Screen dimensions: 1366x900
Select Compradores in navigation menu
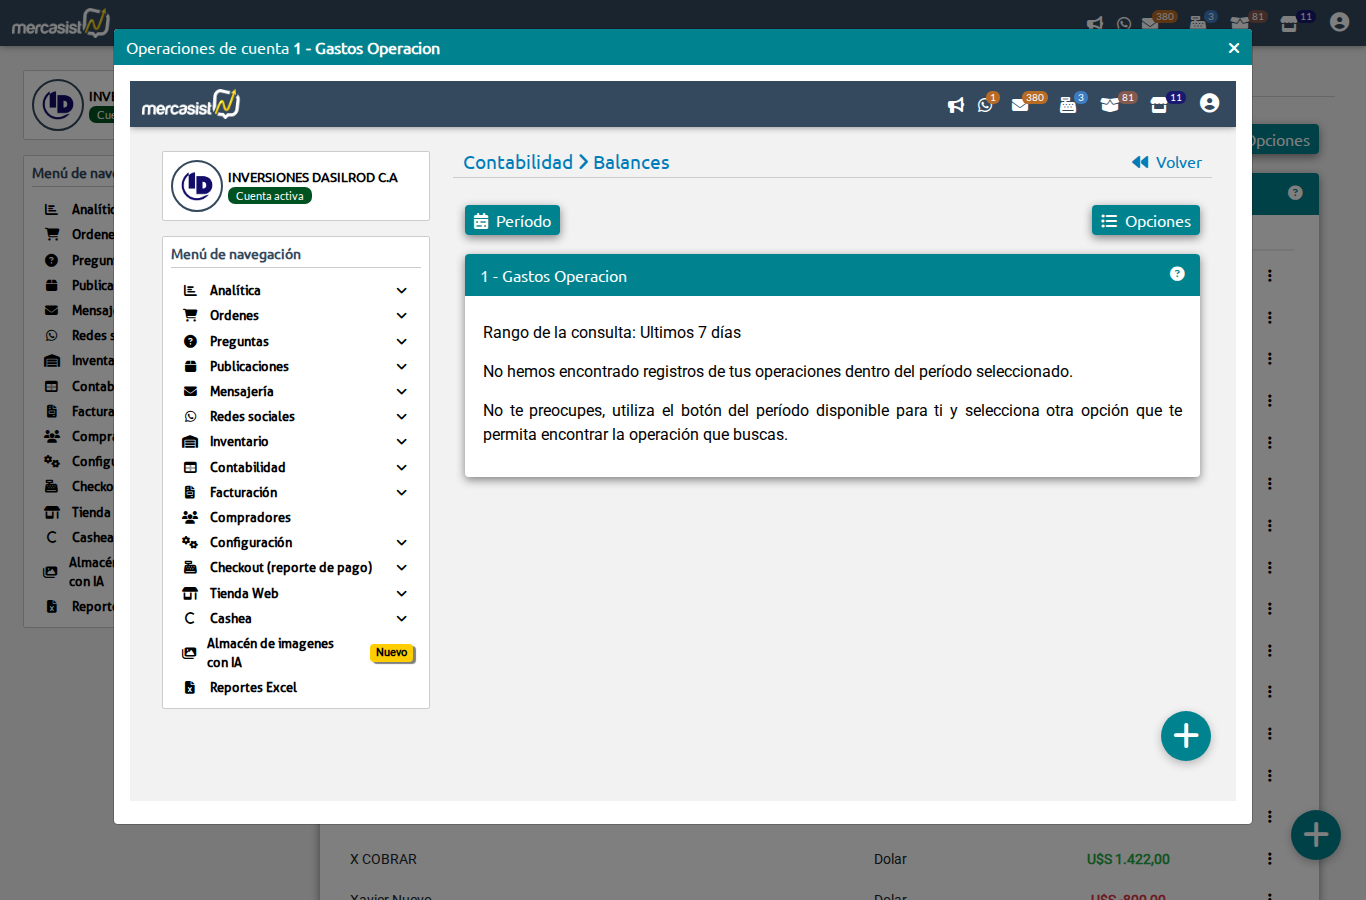pos(250,517)
